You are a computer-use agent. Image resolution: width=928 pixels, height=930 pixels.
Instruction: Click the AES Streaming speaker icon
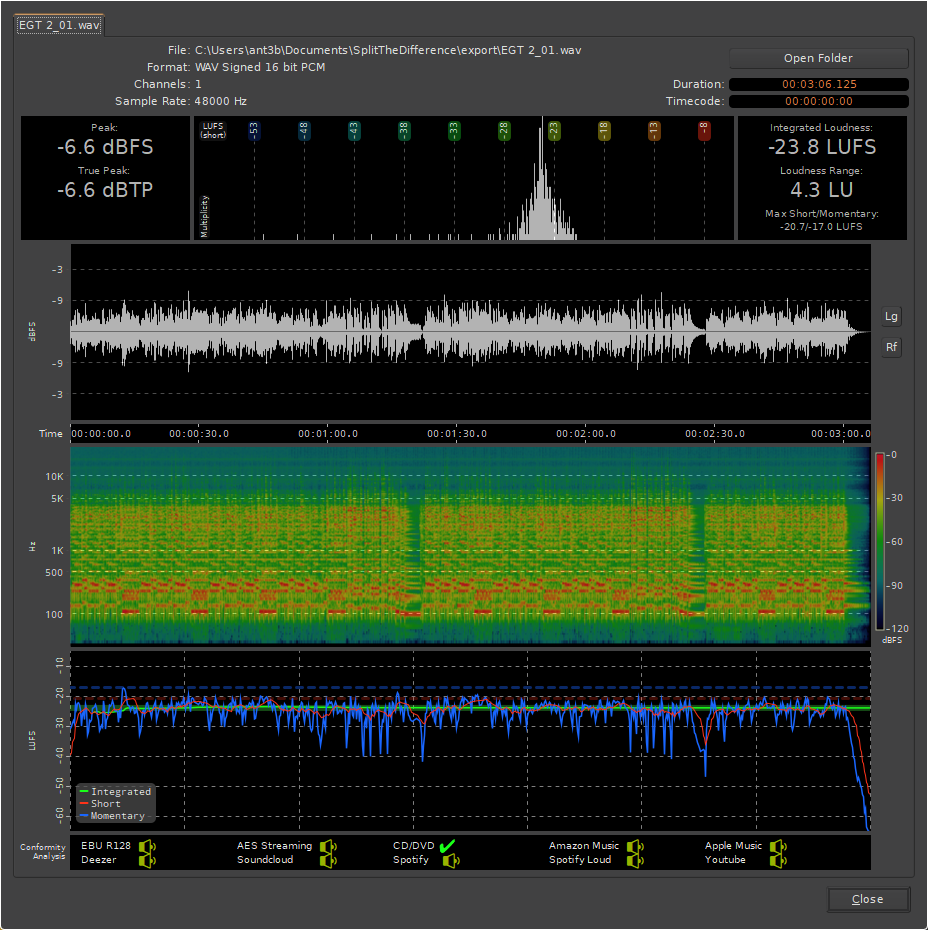click(x=327, y=846)
